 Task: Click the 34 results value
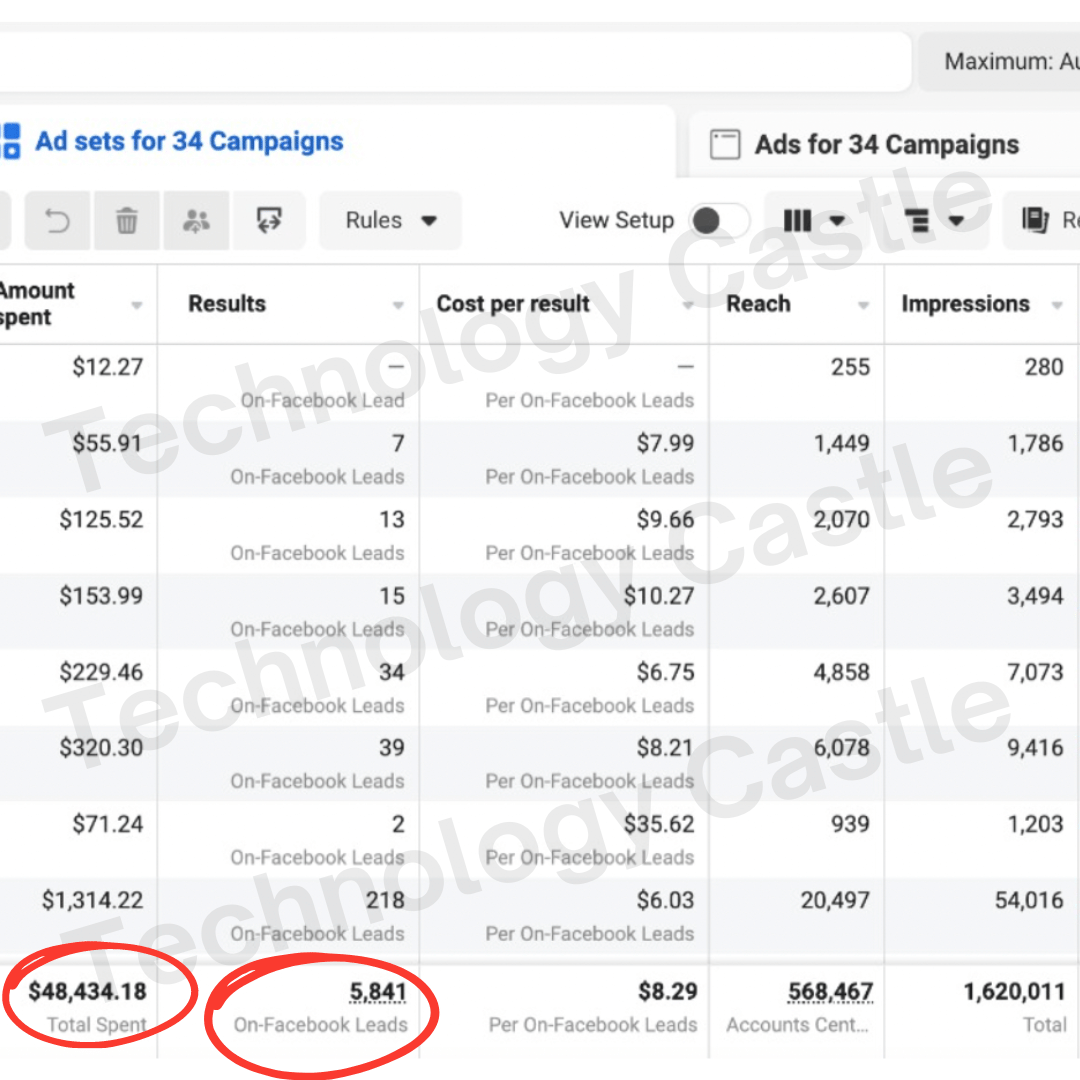(x=391, y=672)
